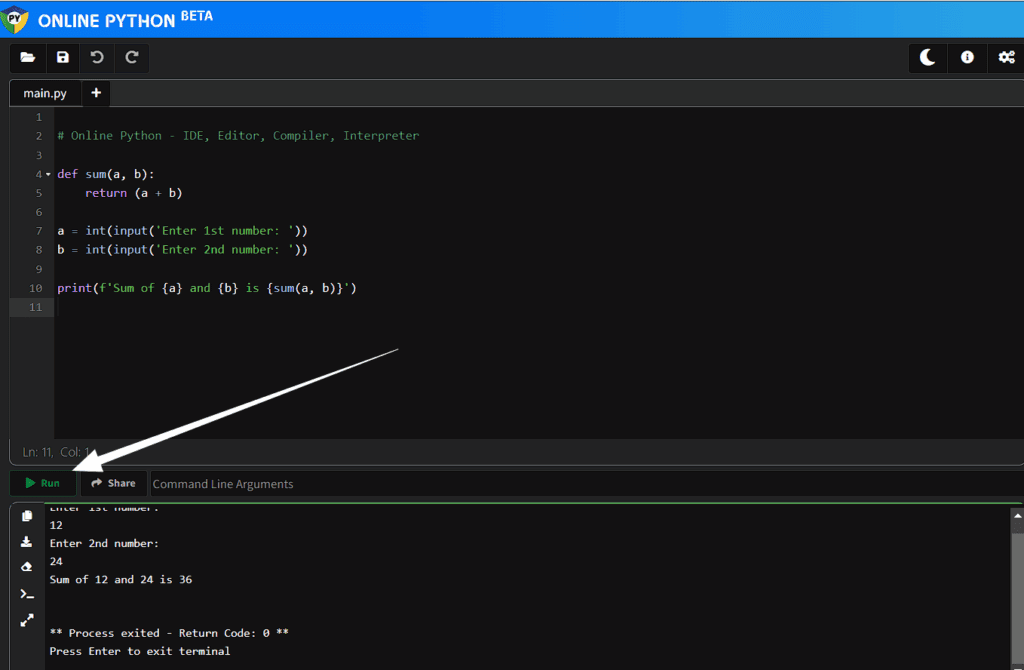1024x670 pixels.
Task: Open a file with the folder icon
Action: 28,58
